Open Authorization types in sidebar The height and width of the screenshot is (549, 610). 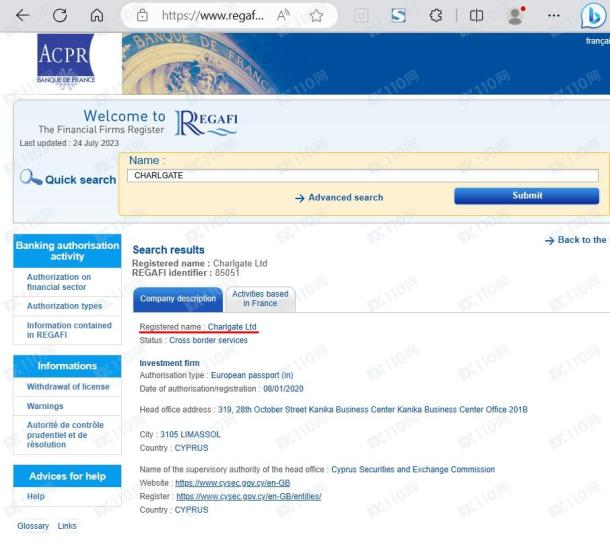[x=64, y=306]
